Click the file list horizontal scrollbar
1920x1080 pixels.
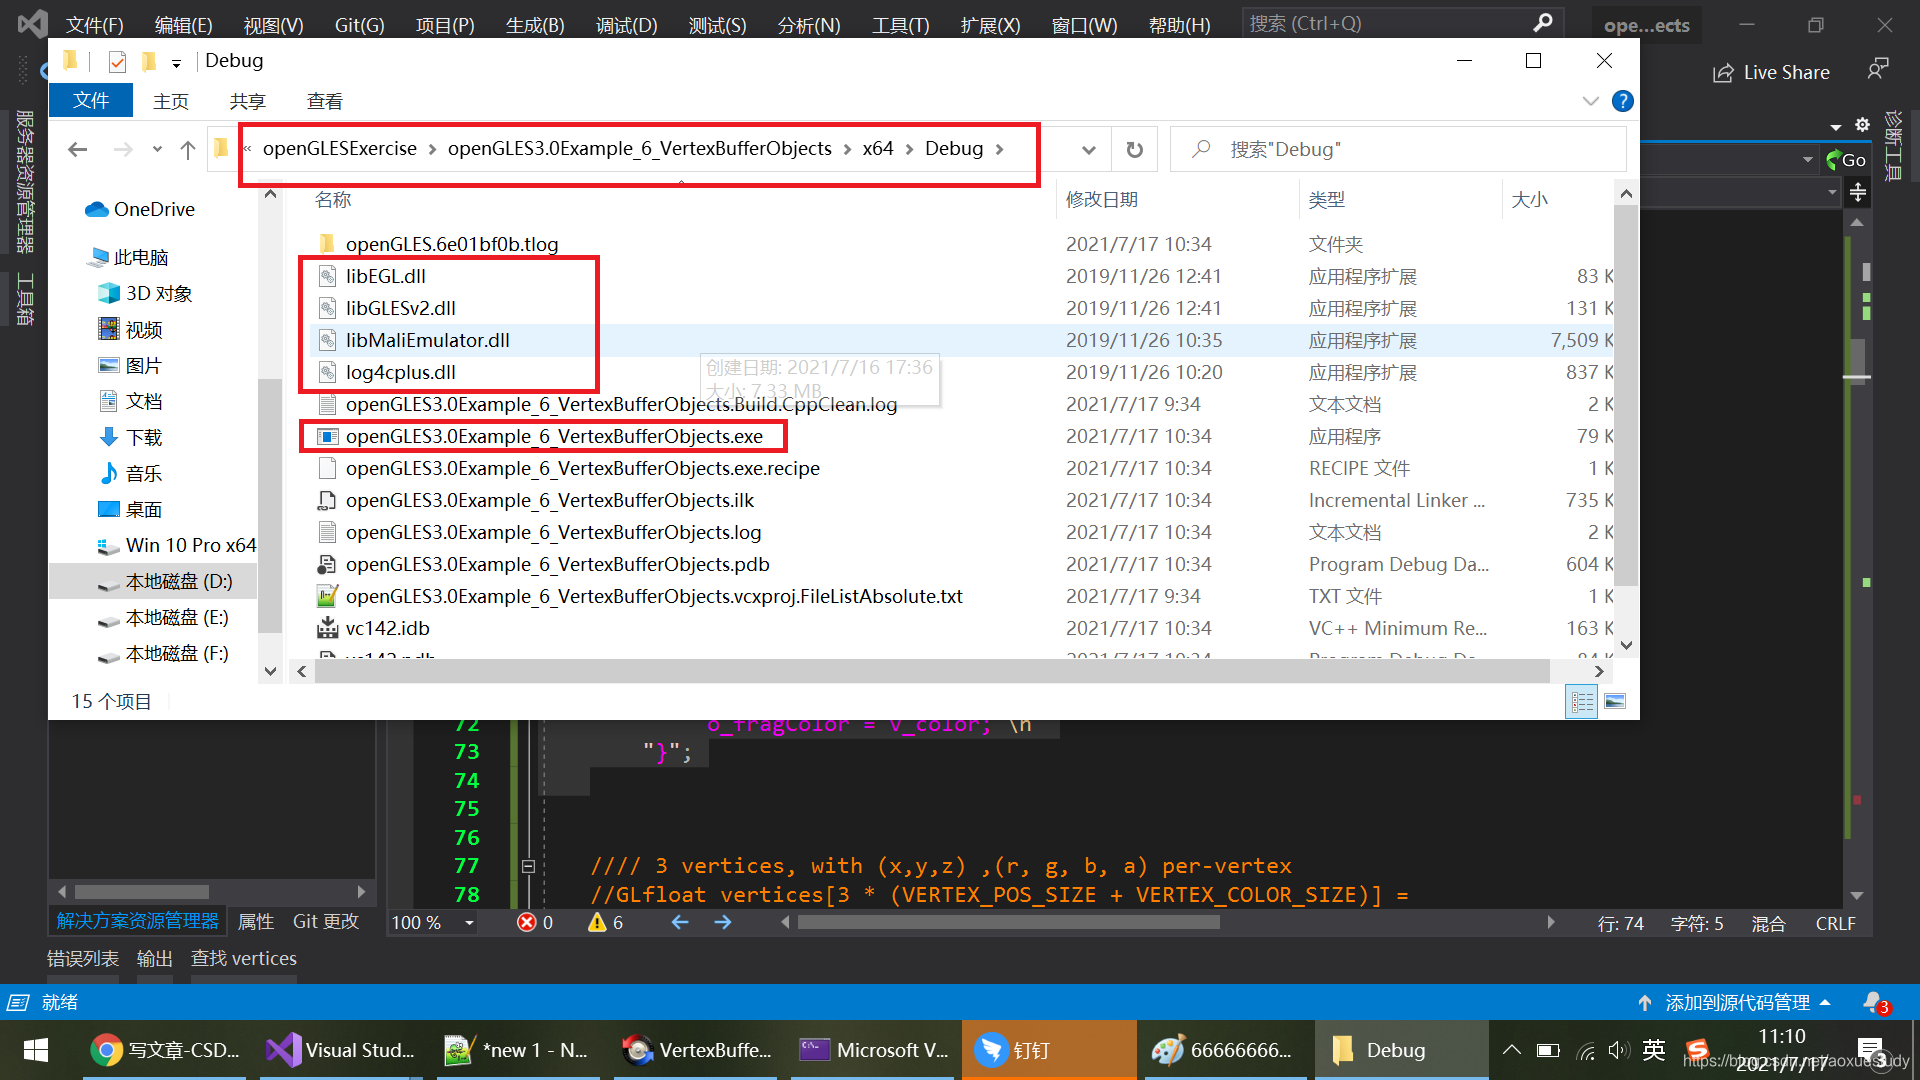pyautogui.click(x=930, y=672)
